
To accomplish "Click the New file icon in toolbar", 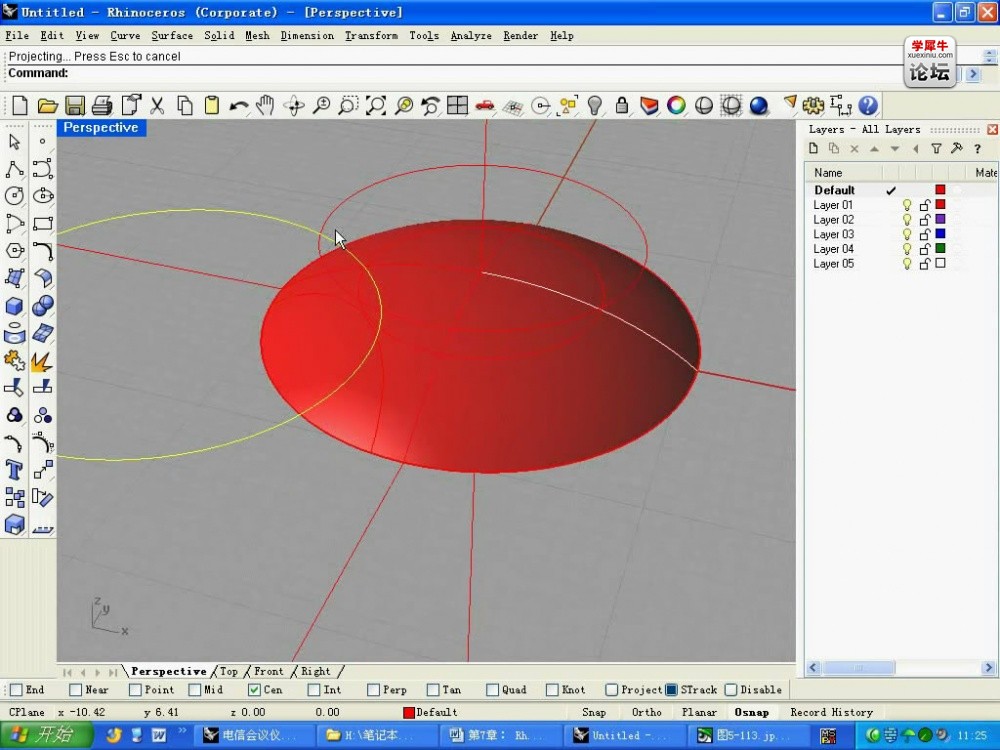I will tap(20, 105).
